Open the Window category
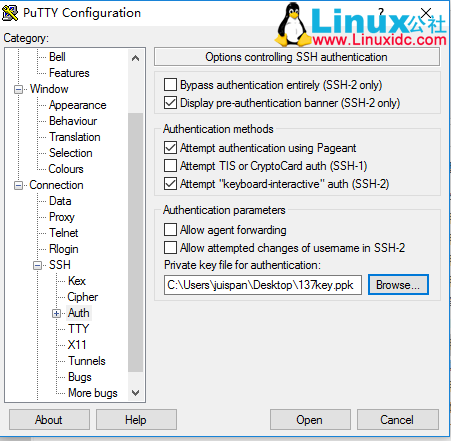Screen dimensions: 451x441 pos(49,89)
